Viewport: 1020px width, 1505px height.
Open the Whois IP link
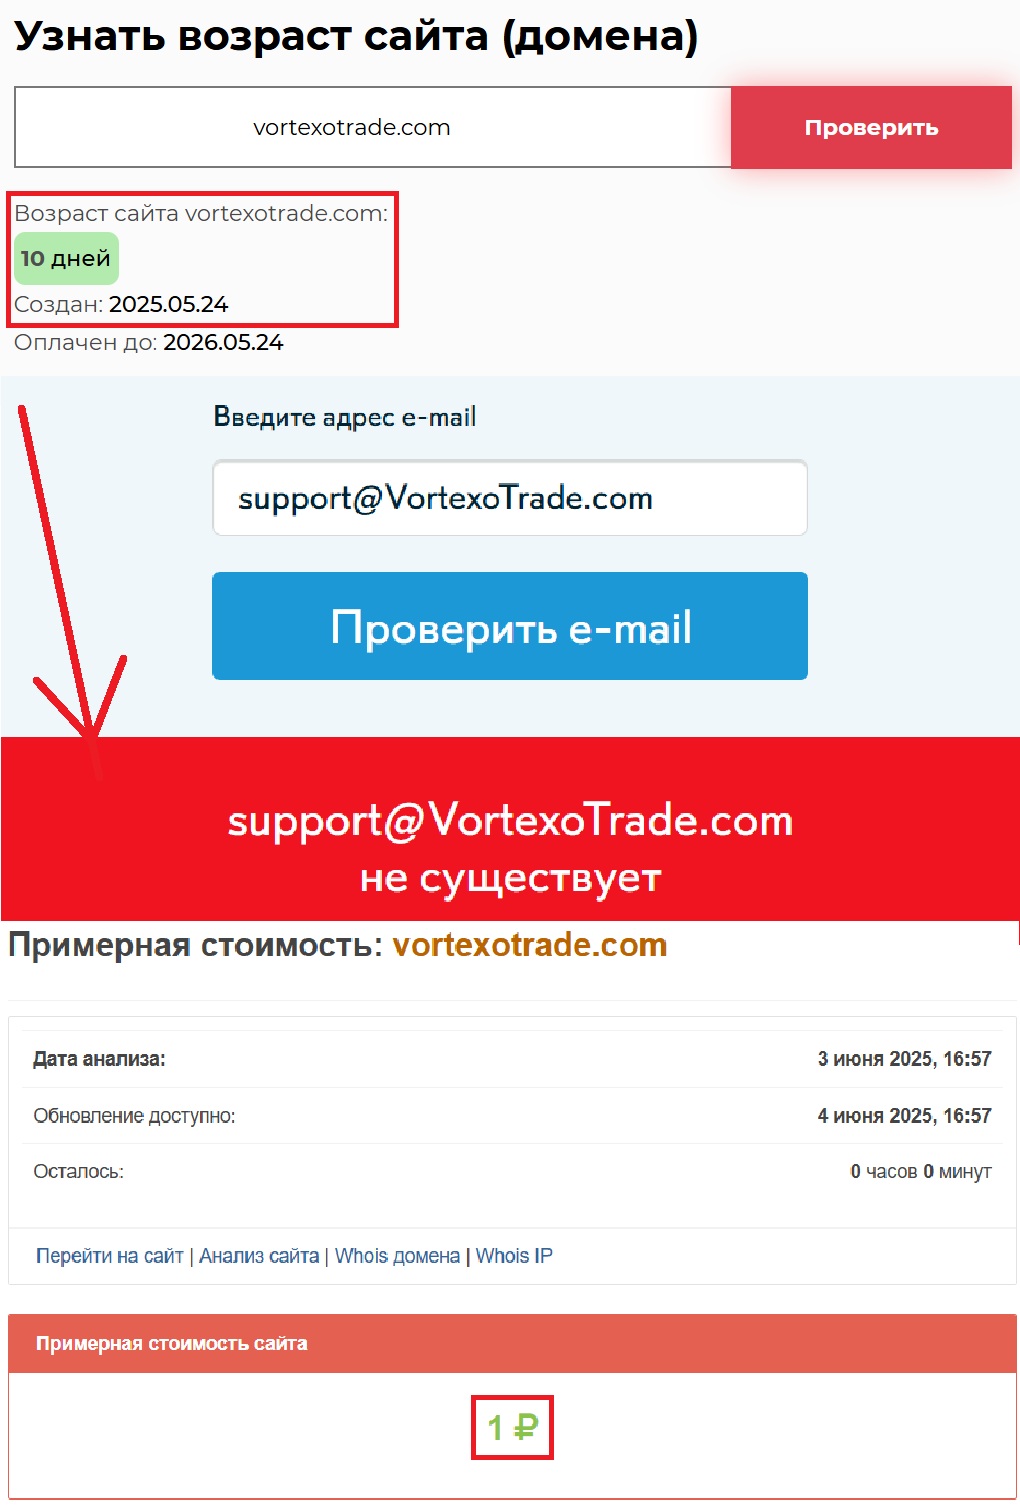(x=514, y=1256)
